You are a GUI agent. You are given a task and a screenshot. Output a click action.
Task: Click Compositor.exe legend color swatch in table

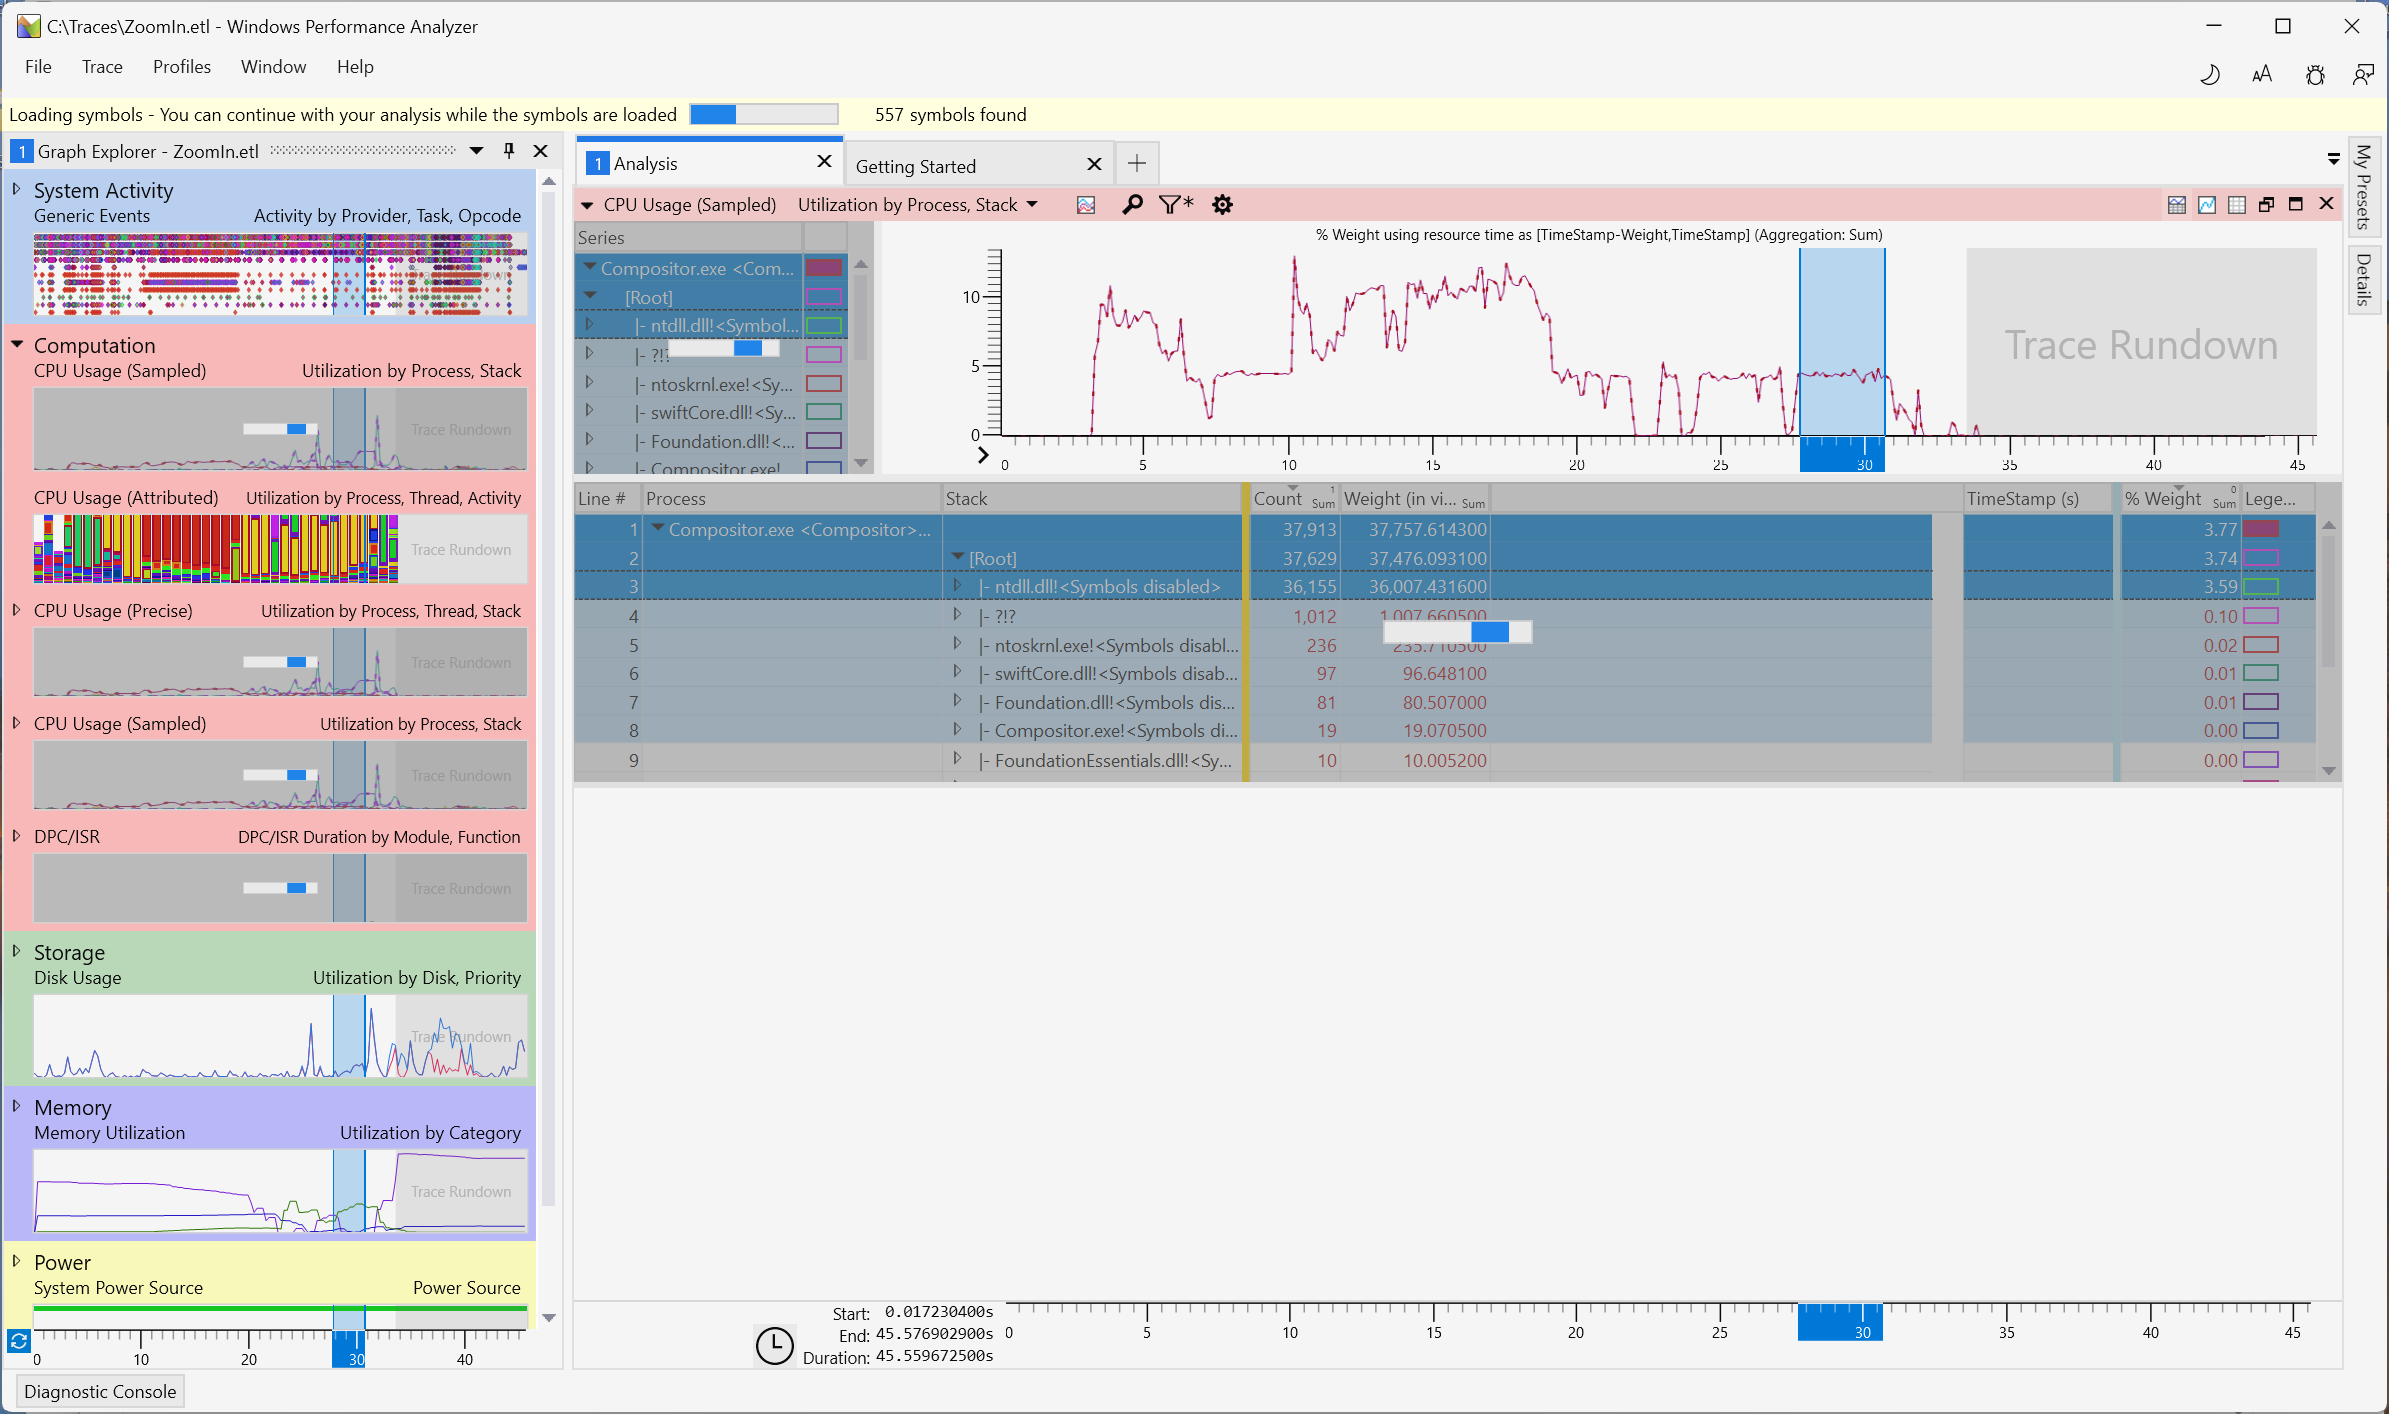pos(2261,529)
